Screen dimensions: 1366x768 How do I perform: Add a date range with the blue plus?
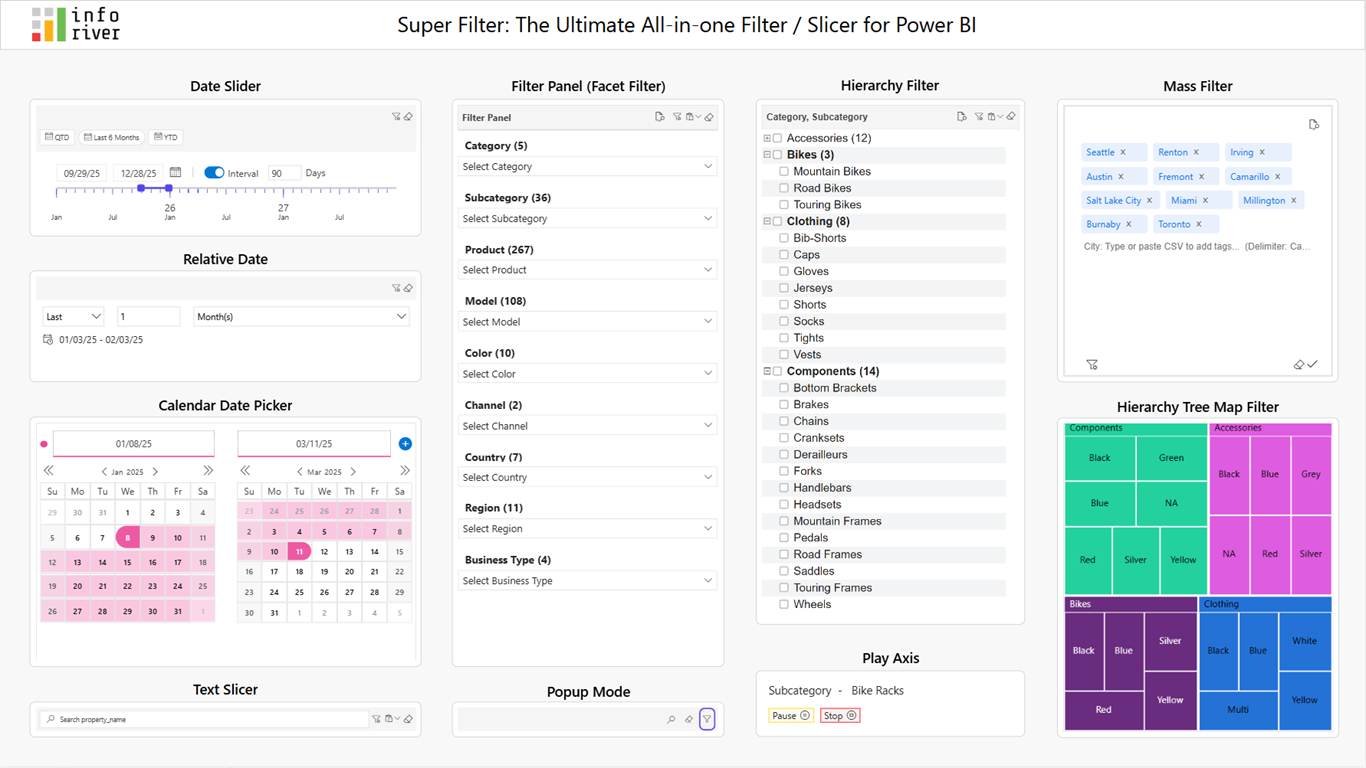405,444
